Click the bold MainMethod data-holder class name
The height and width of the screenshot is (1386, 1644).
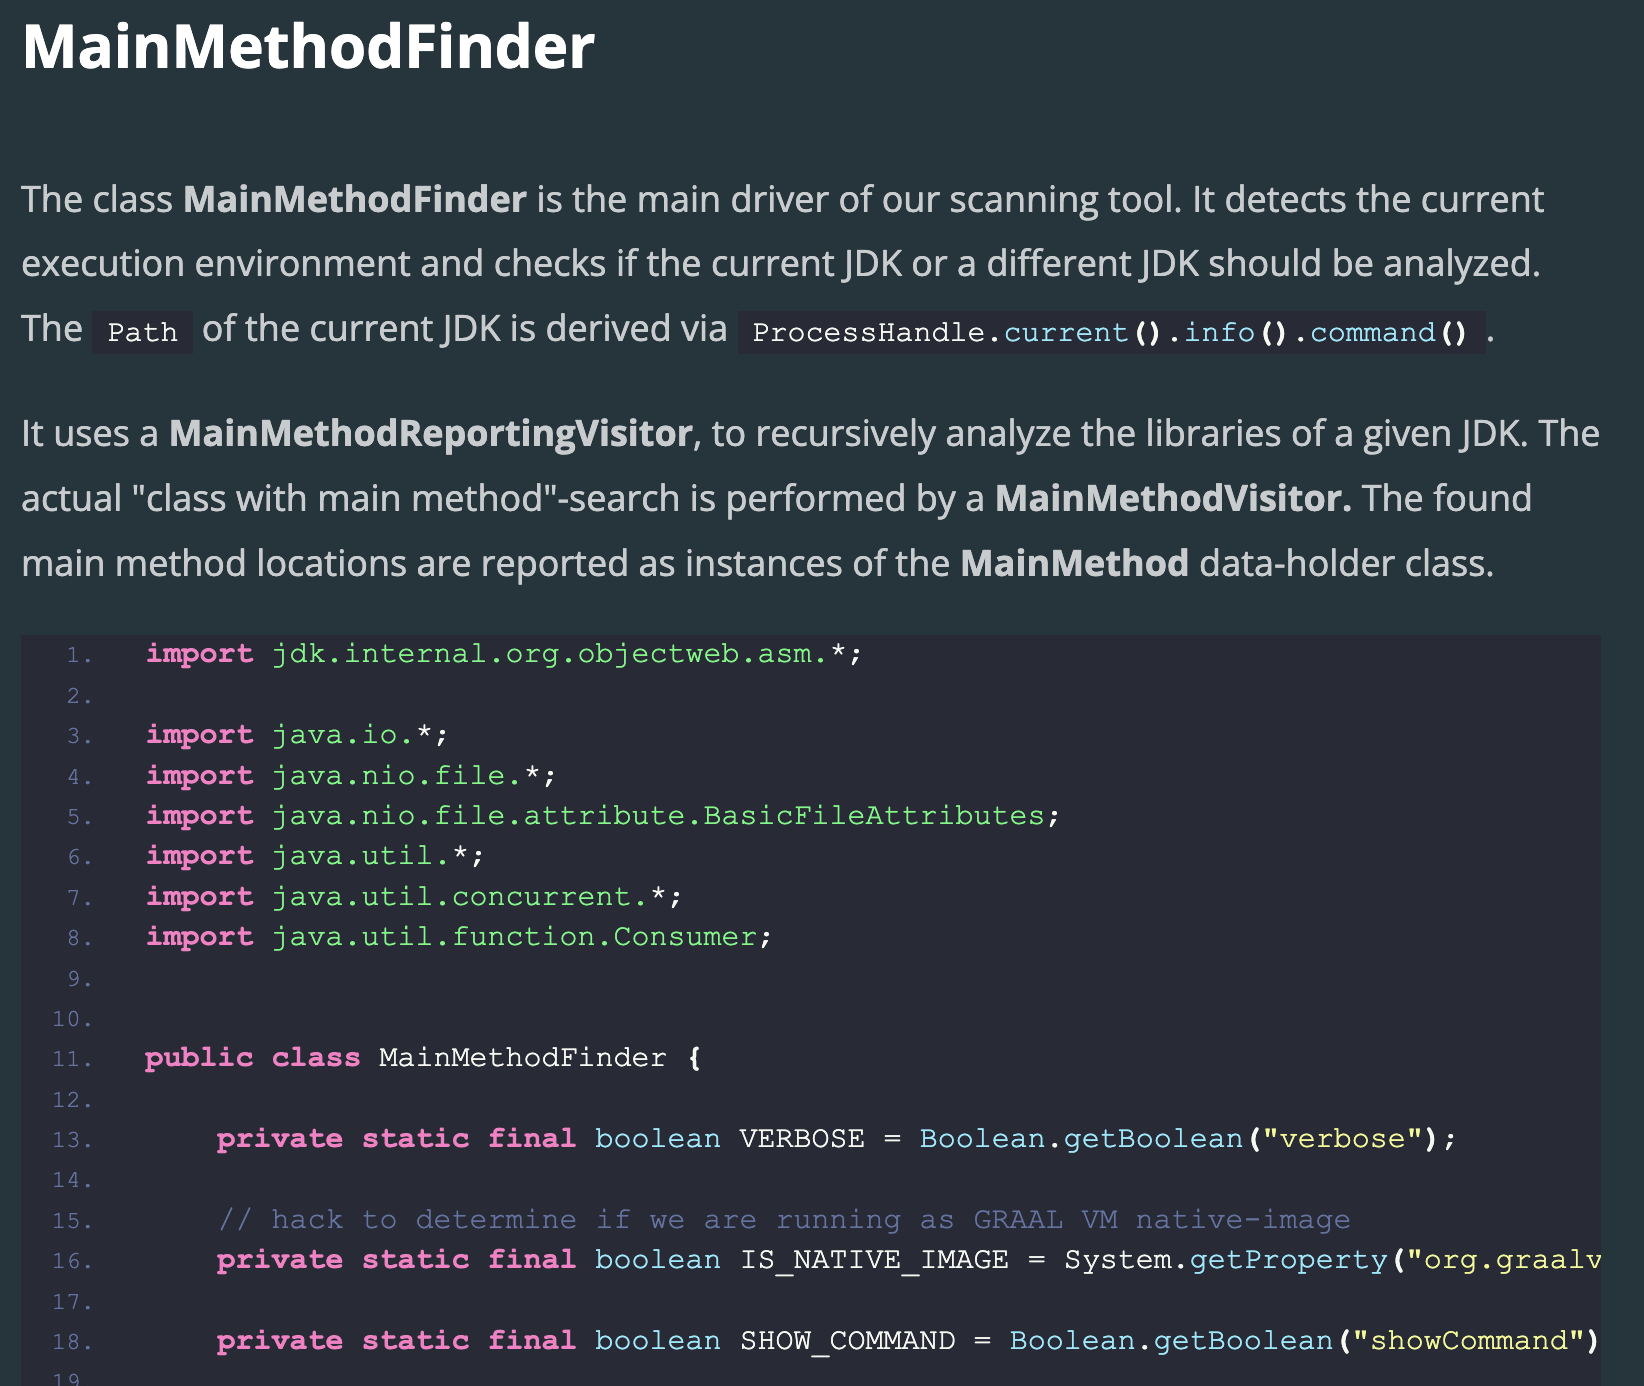(1074, 563)
